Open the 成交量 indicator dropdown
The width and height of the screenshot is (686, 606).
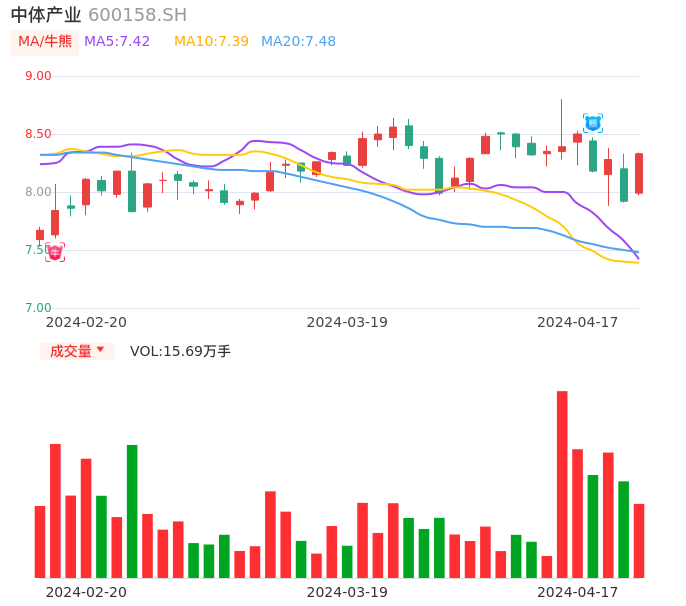point(77,351)
